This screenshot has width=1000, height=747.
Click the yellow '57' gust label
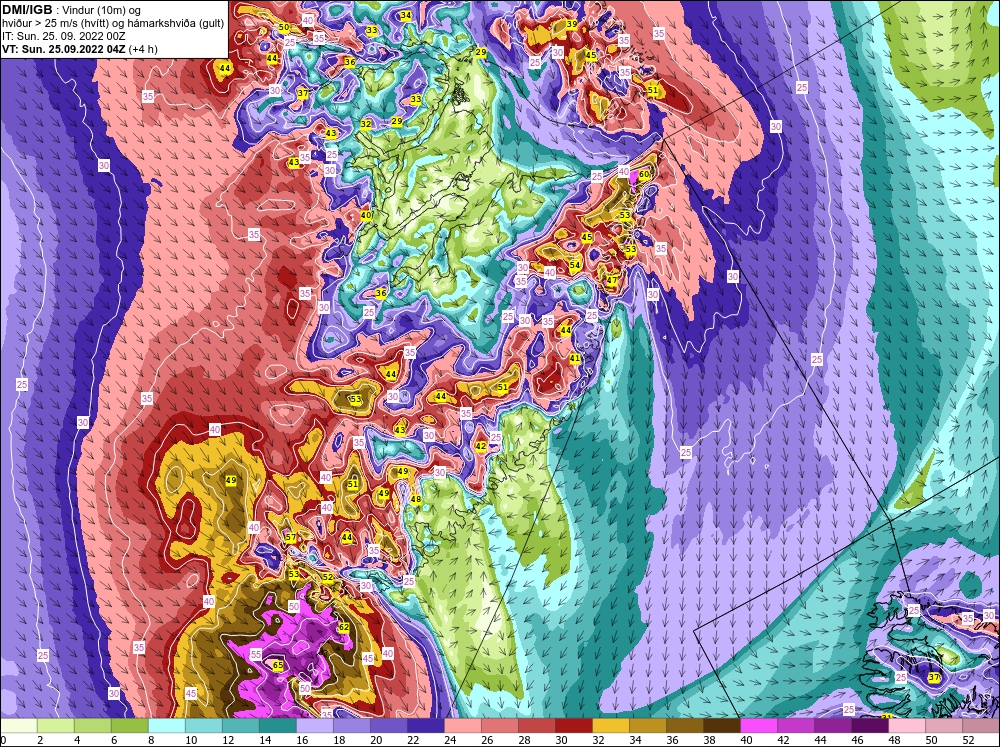[291, 537]
